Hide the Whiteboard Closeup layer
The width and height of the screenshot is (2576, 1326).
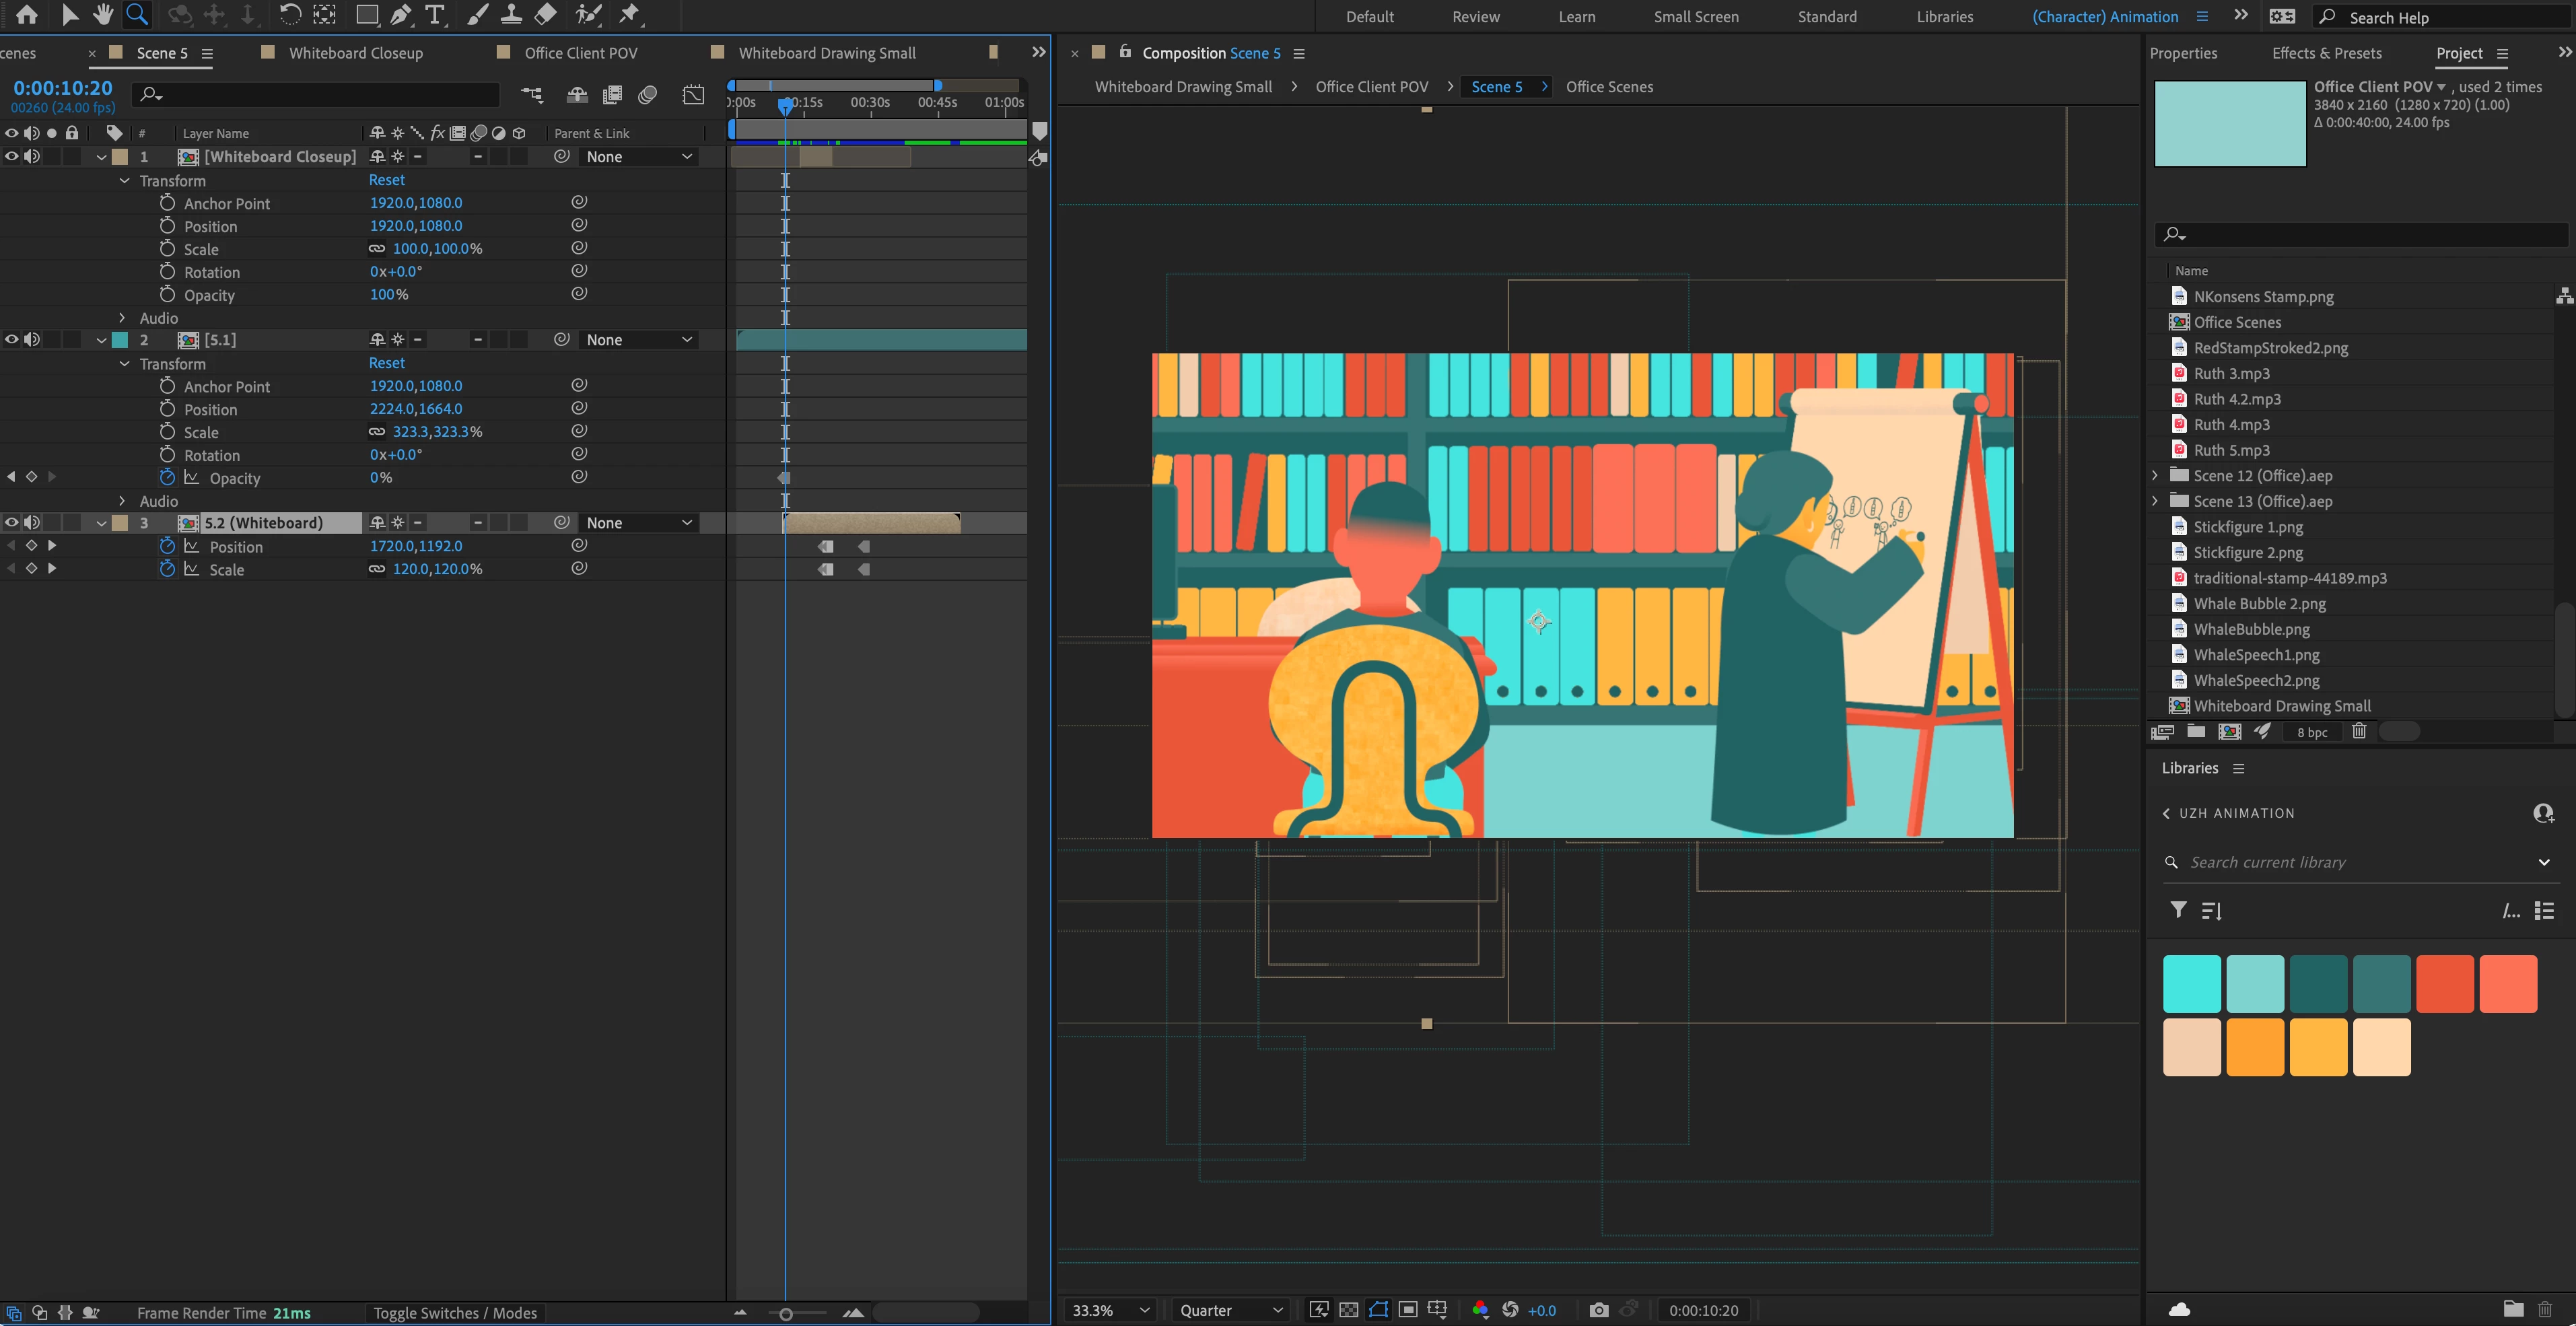tap(12, 157)
